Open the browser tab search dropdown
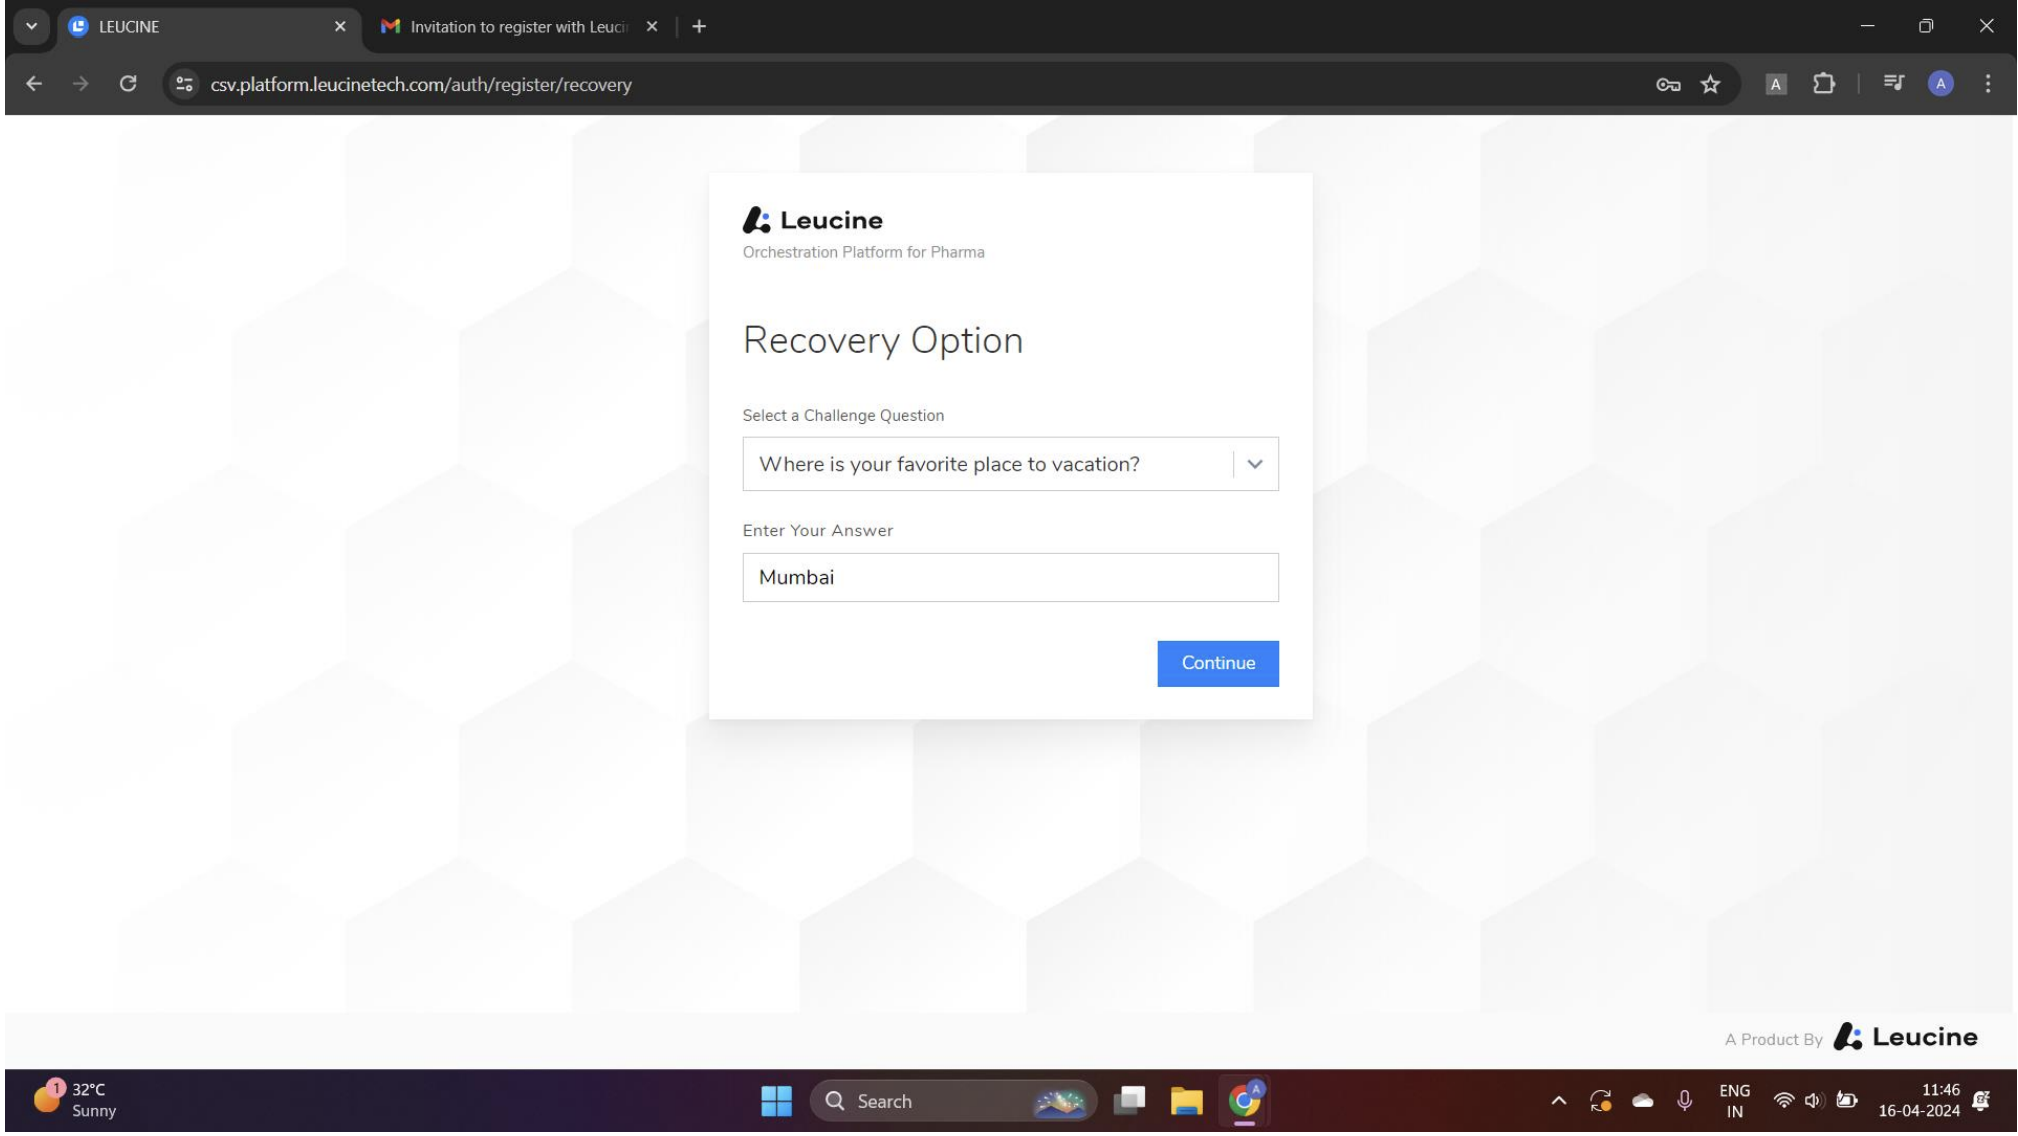 point(29,26)
